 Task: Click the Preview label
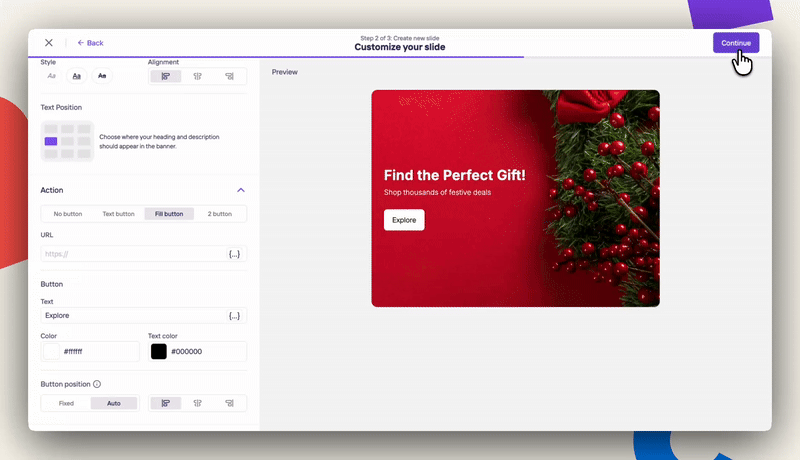pos(285,72)
